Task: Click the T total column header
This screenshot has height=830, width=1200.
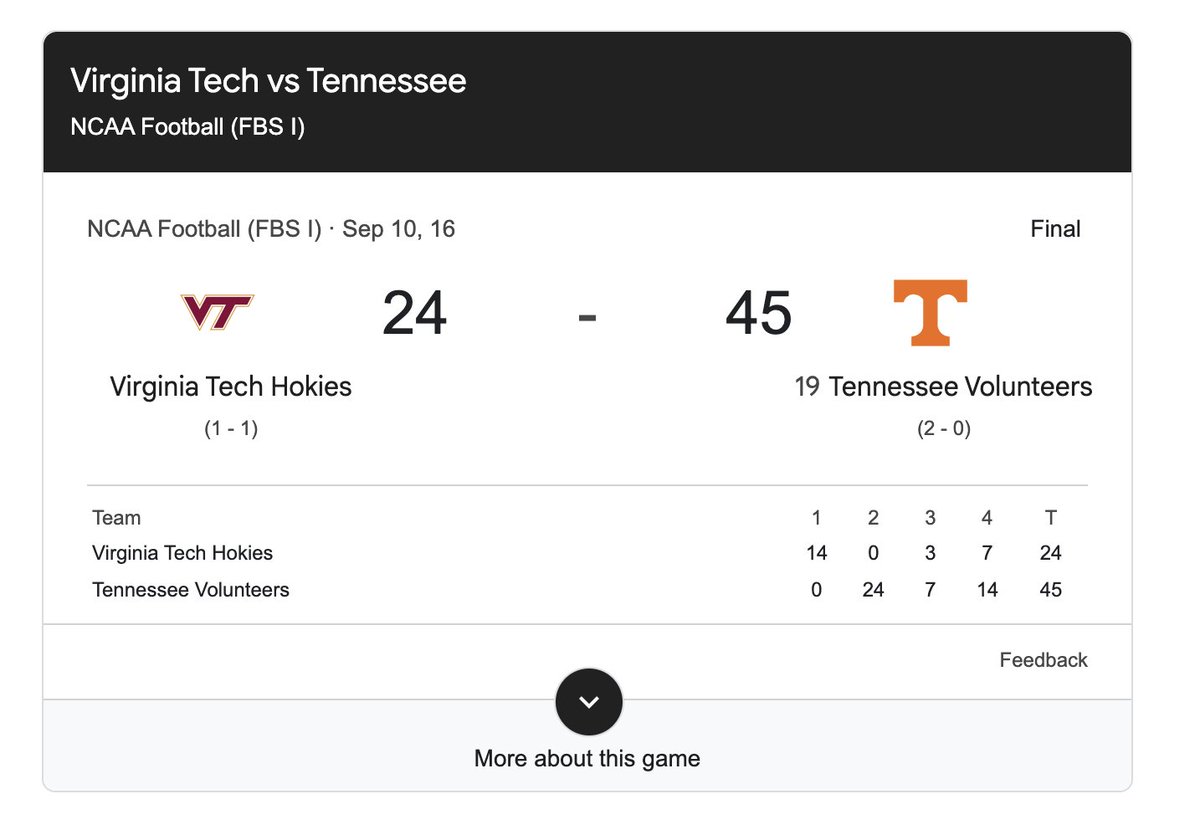Action: [x=1050, y=518]
